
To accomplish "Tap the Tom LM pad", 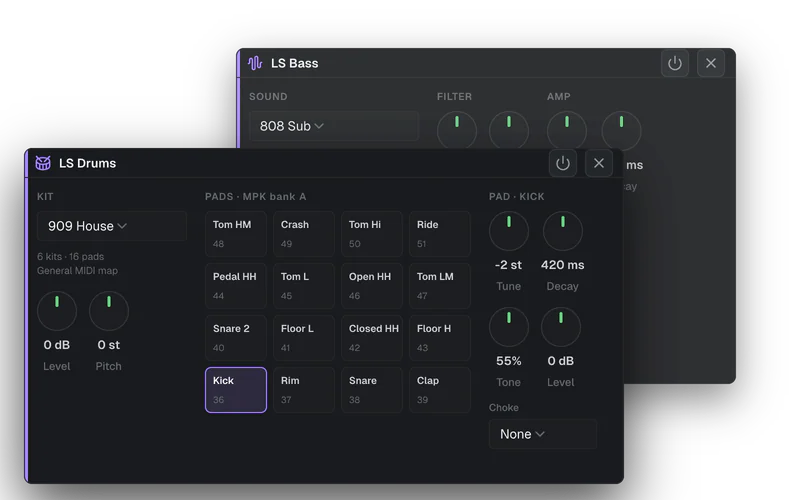I will [x=439, y=286].
